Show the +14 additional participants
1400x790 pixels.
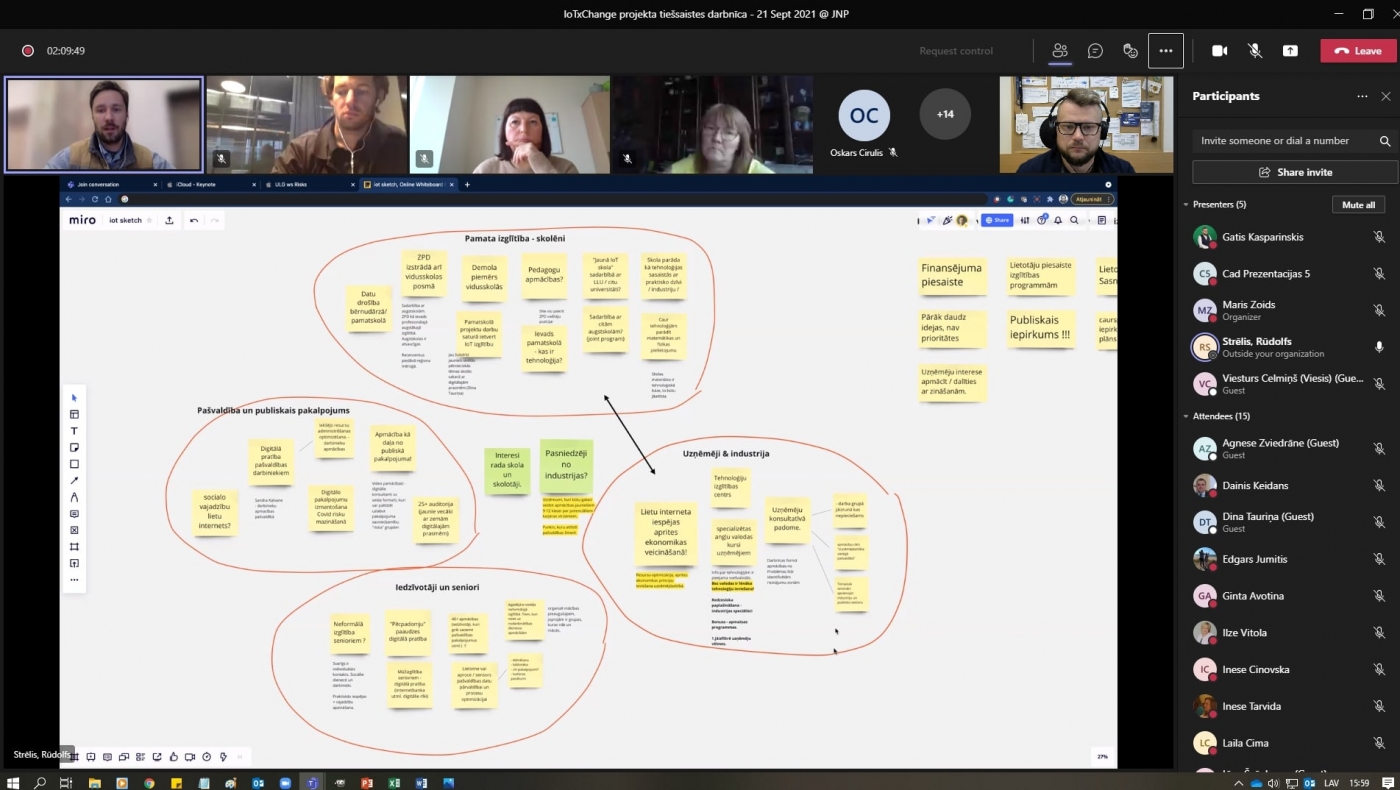945,114
